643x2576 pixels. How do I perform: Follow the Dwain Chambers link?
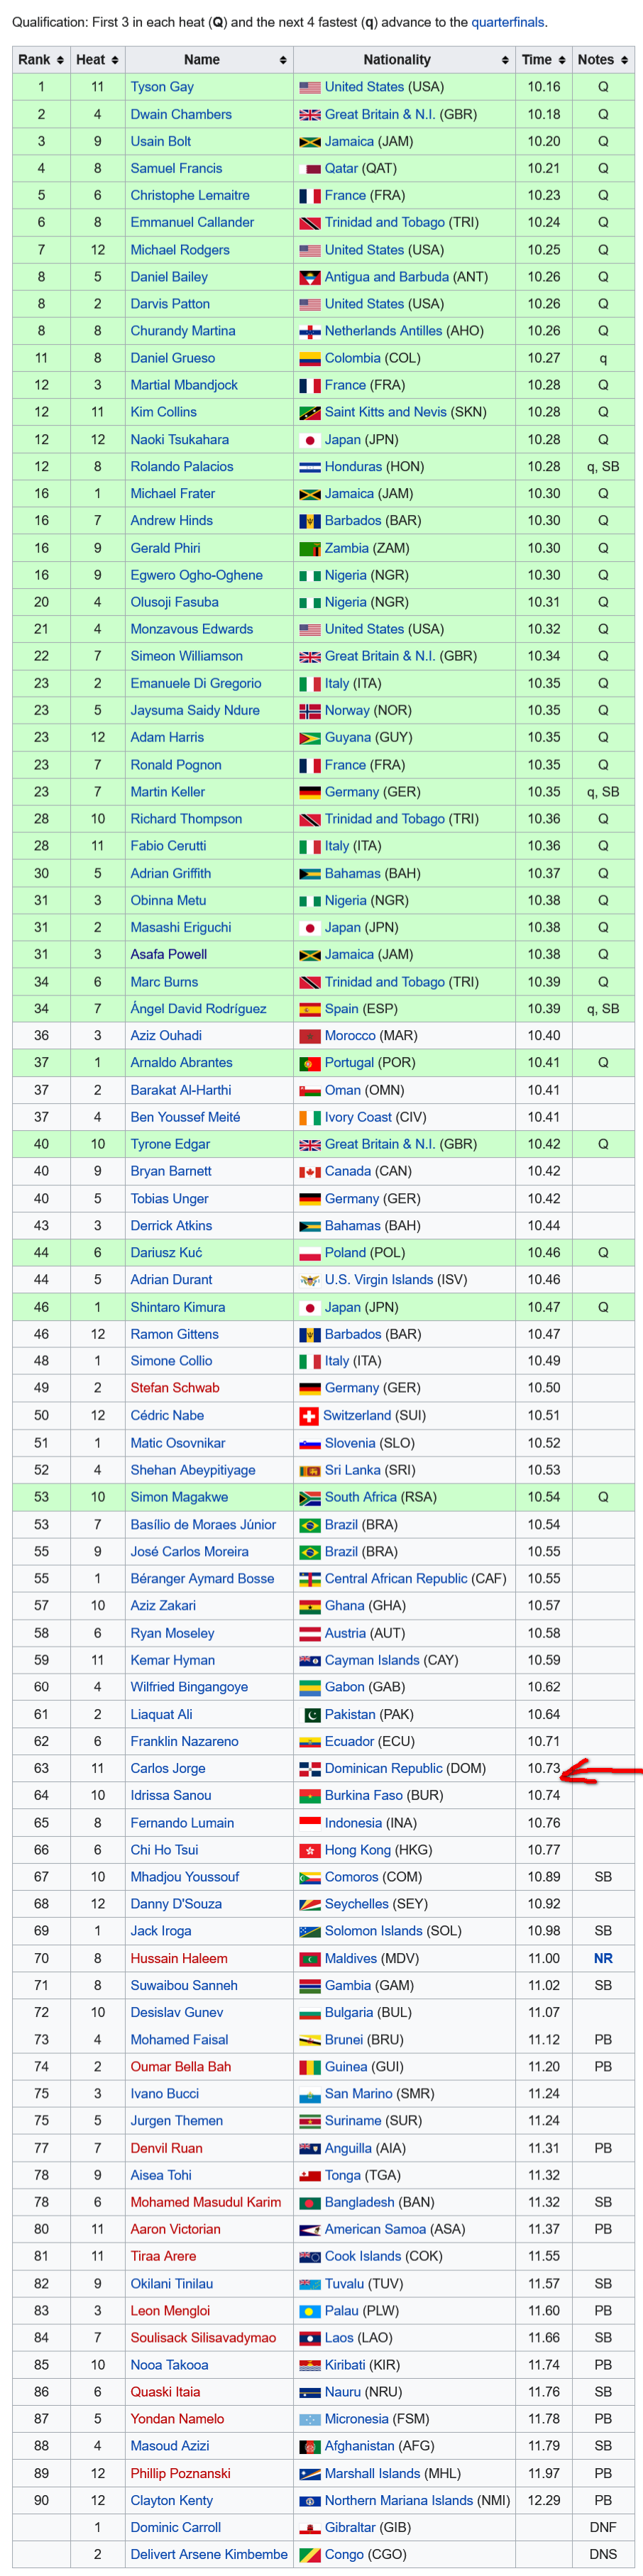pyautogui.click(x=181, y=114)
